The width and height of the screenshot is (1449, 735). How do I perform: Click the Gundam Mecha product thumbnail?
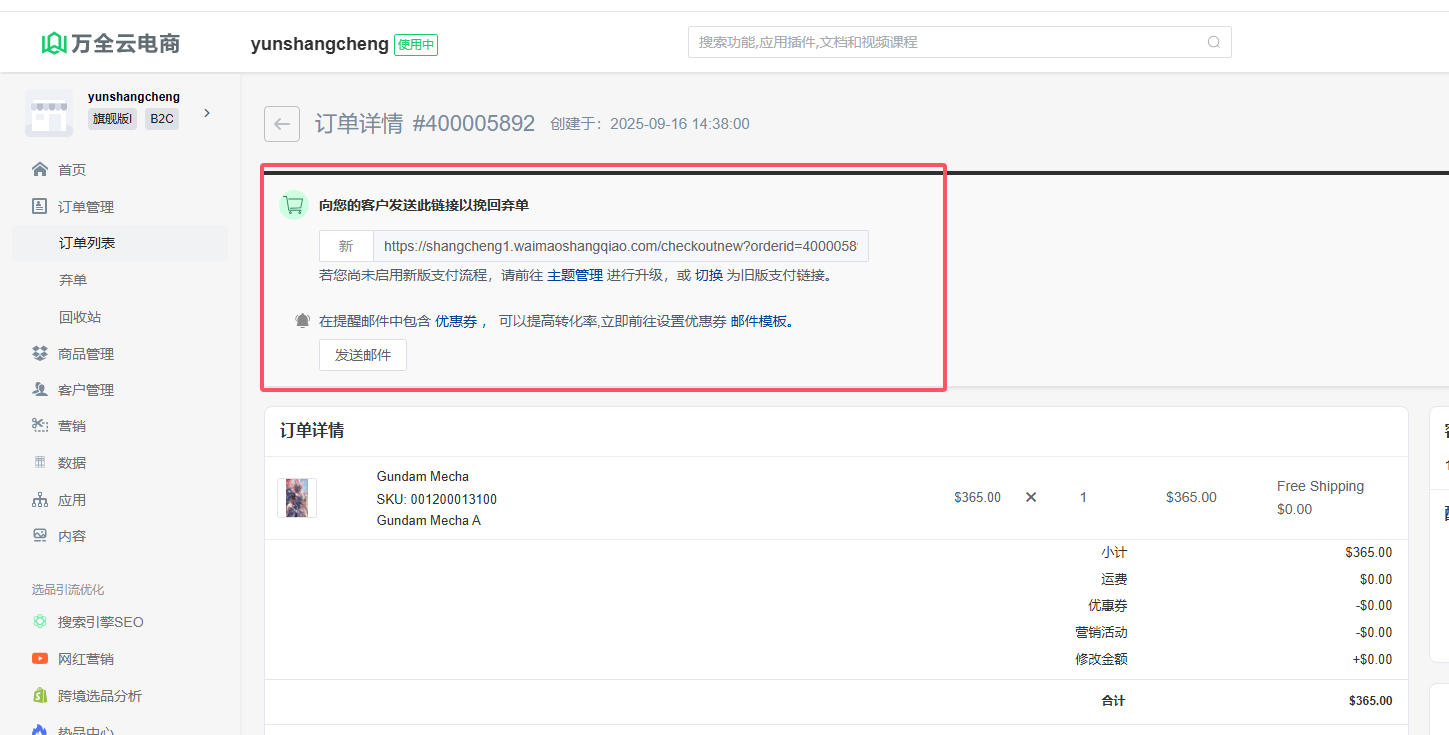(297, 498)
